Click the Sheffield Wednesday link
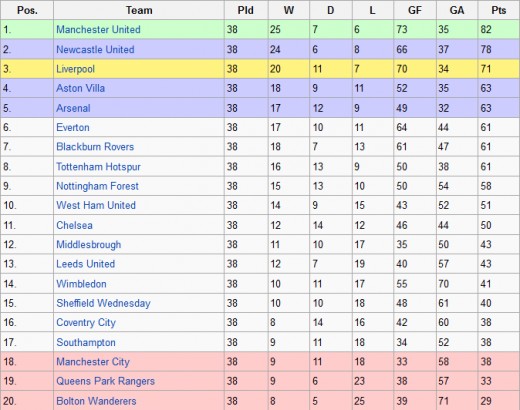Image resolution: width=520 pixels, height=410 pixels. (x=103, y=303)
